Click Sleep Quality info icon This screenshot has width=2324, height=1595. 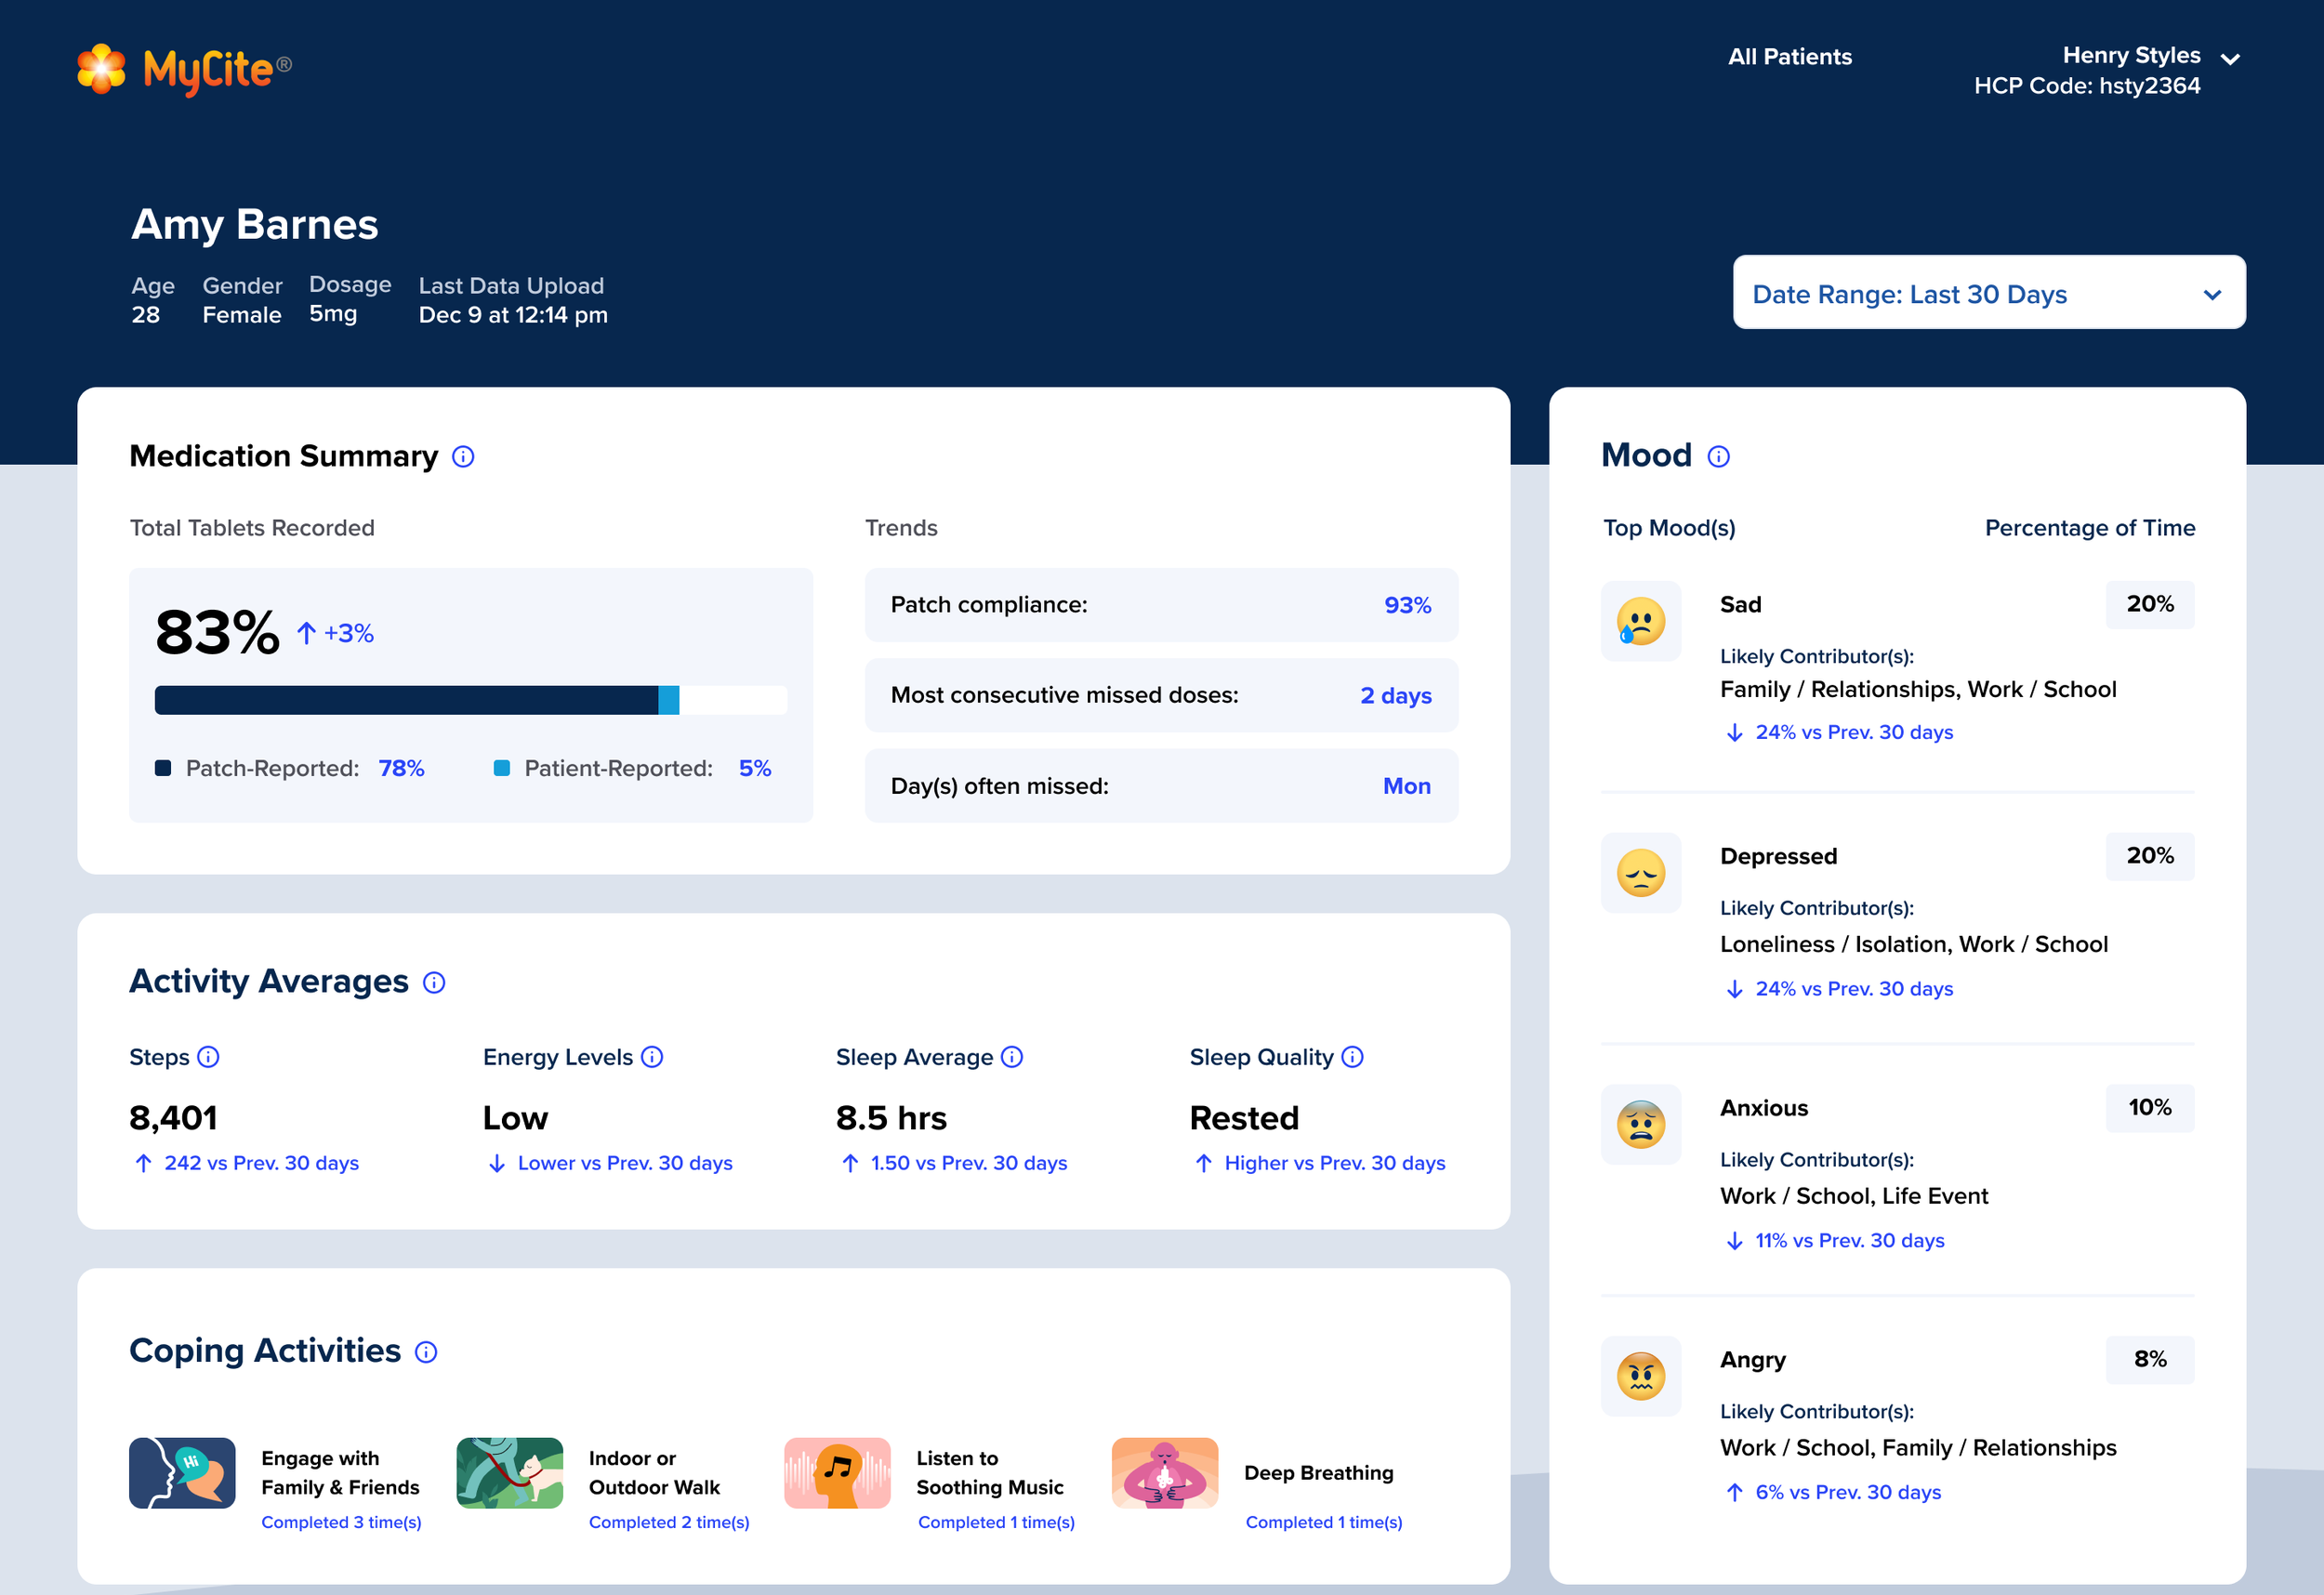[1352, 1057]
